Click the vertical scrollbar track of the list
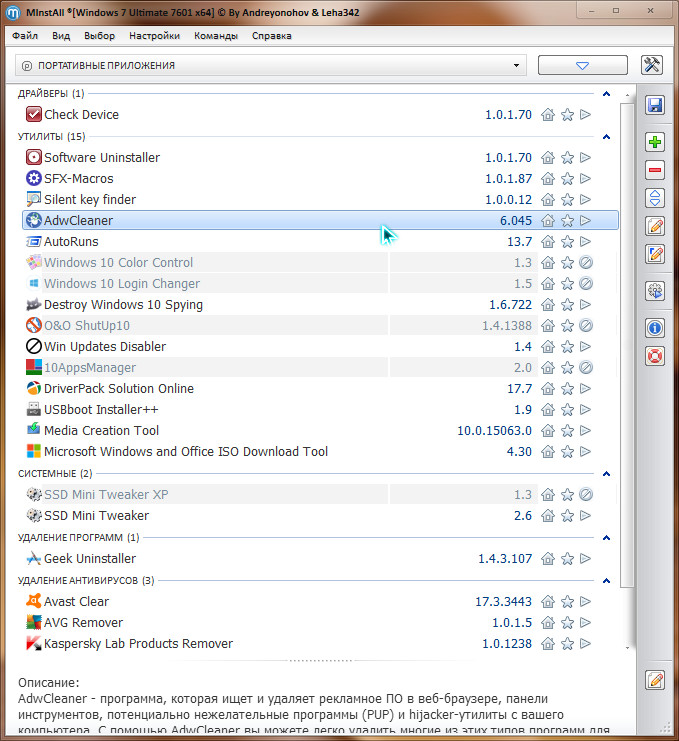 click(627, 614)
